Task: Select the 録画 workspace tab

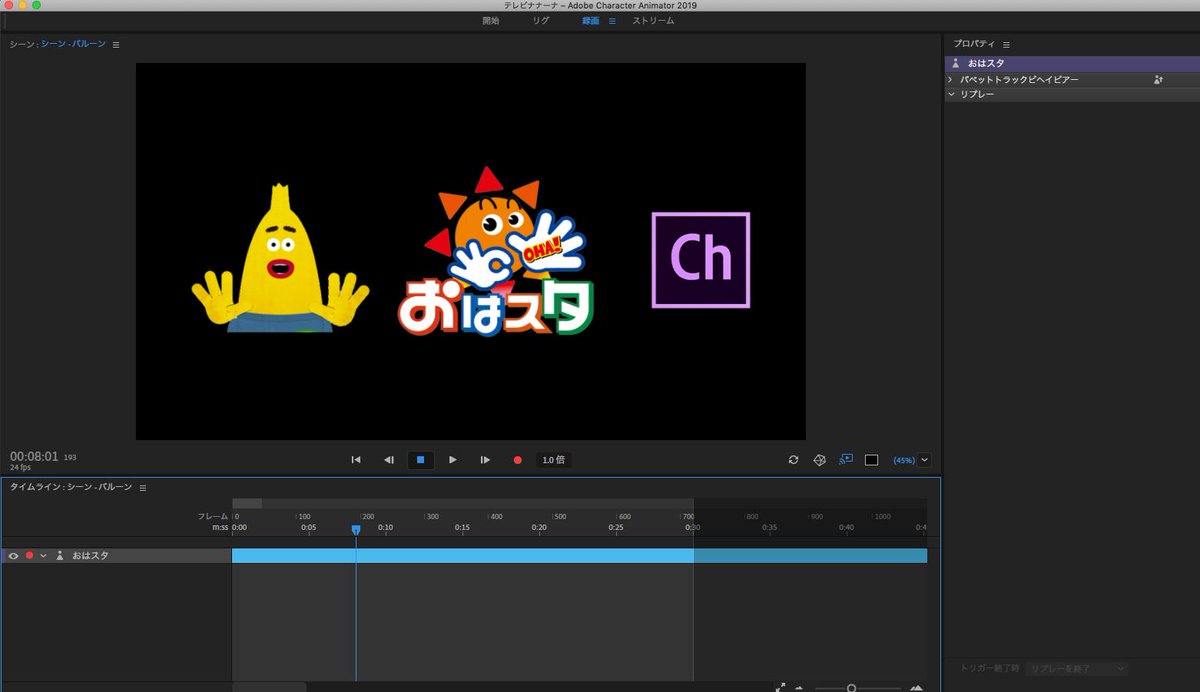Action: point(591,20)
